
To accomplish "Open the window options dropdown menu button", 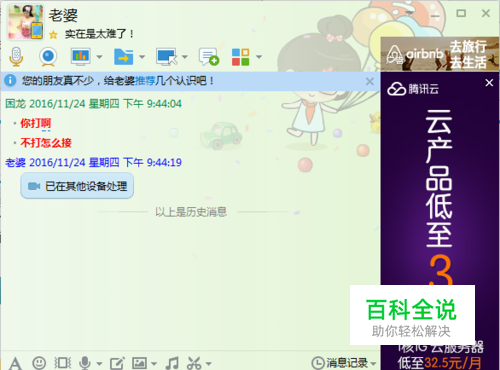I will (410, 13).
